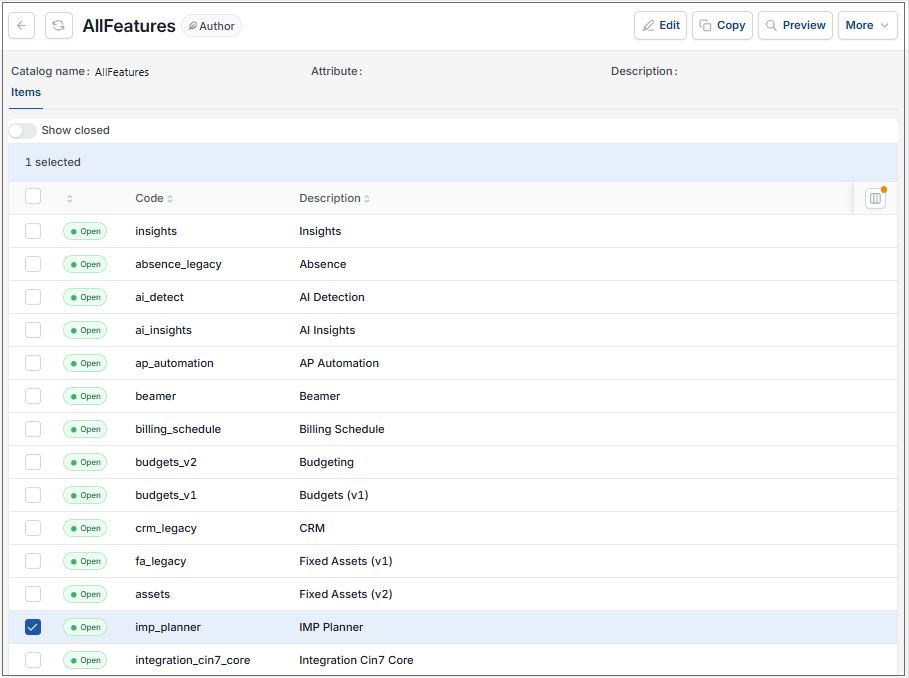The height and width of the screenshot is (678, 909).
Task: Click Open status badge for beamer
Action: coord(85,396)
